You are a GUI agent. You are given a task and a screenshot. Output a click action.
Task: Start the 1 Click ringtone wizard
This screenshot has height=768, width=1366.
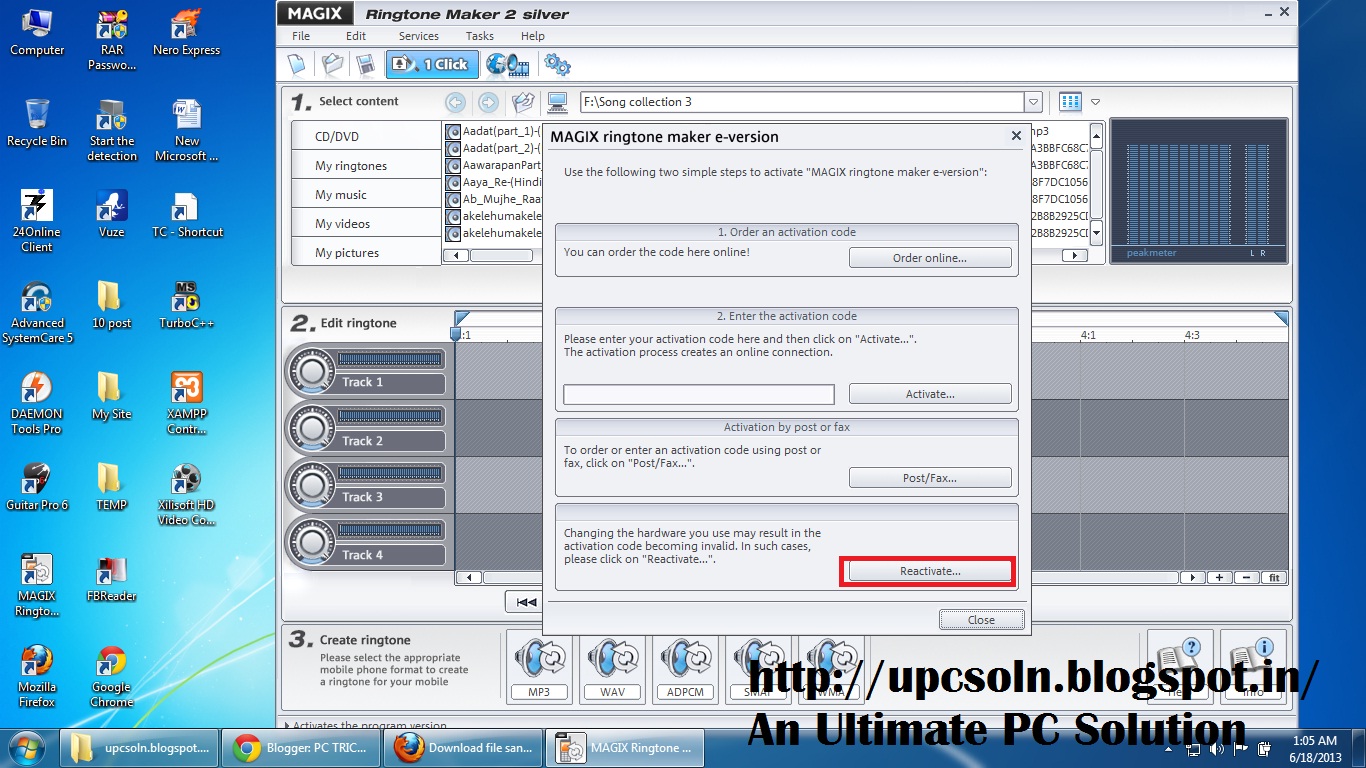pyautogui.click(x=432, y=65)
